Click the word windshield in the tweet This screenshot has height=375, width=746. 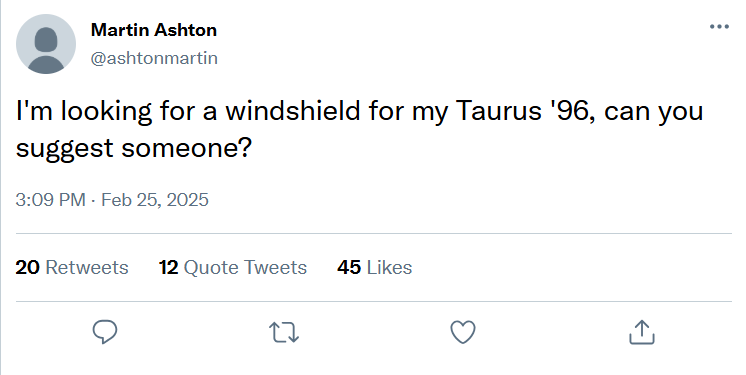pyautogui.click(x=293, y=110)
